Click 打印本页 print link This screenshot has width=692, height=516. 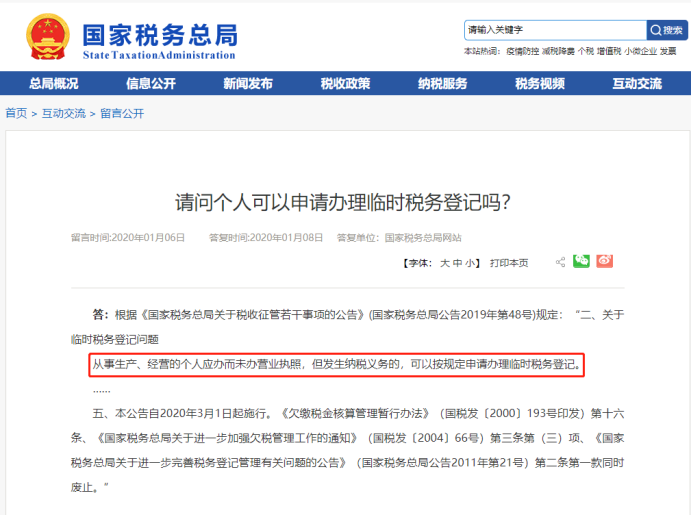point(509,263)
